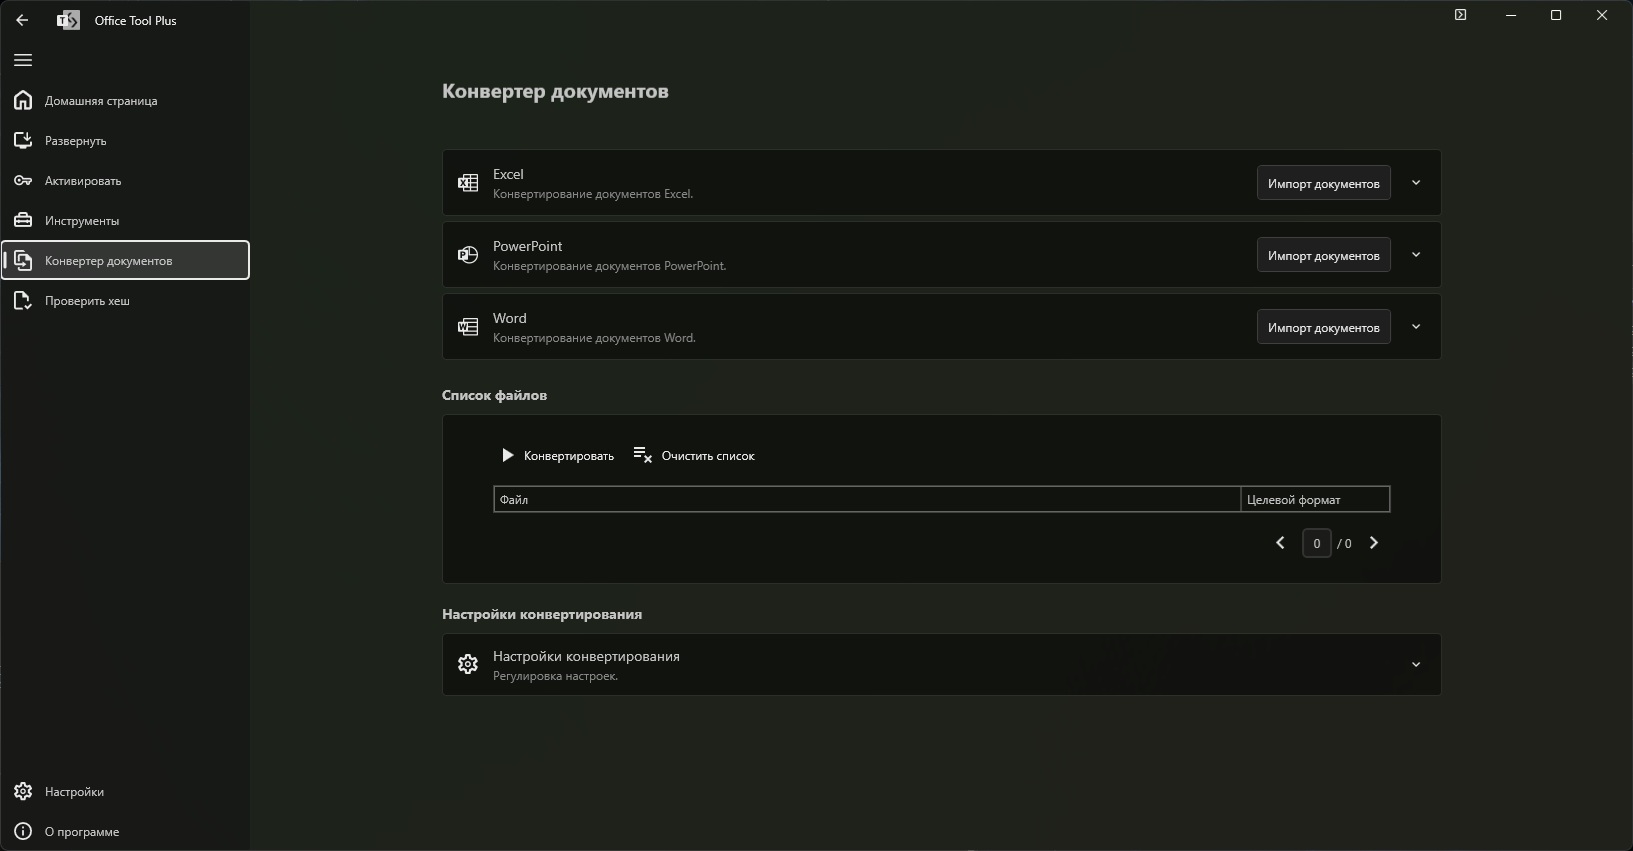Click the page number input field
1633x851 pixels.
(1316, 543)
